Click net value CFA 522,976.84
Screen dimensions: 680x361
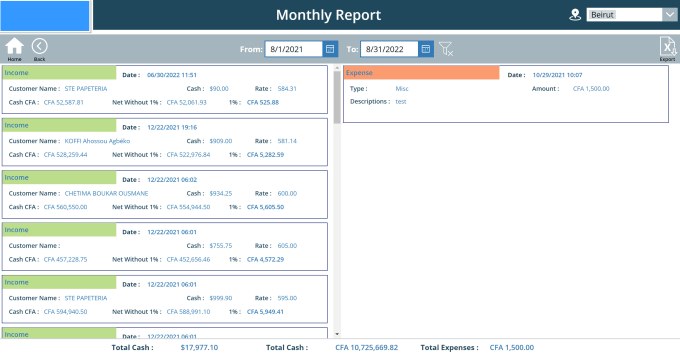coord(188,154)
